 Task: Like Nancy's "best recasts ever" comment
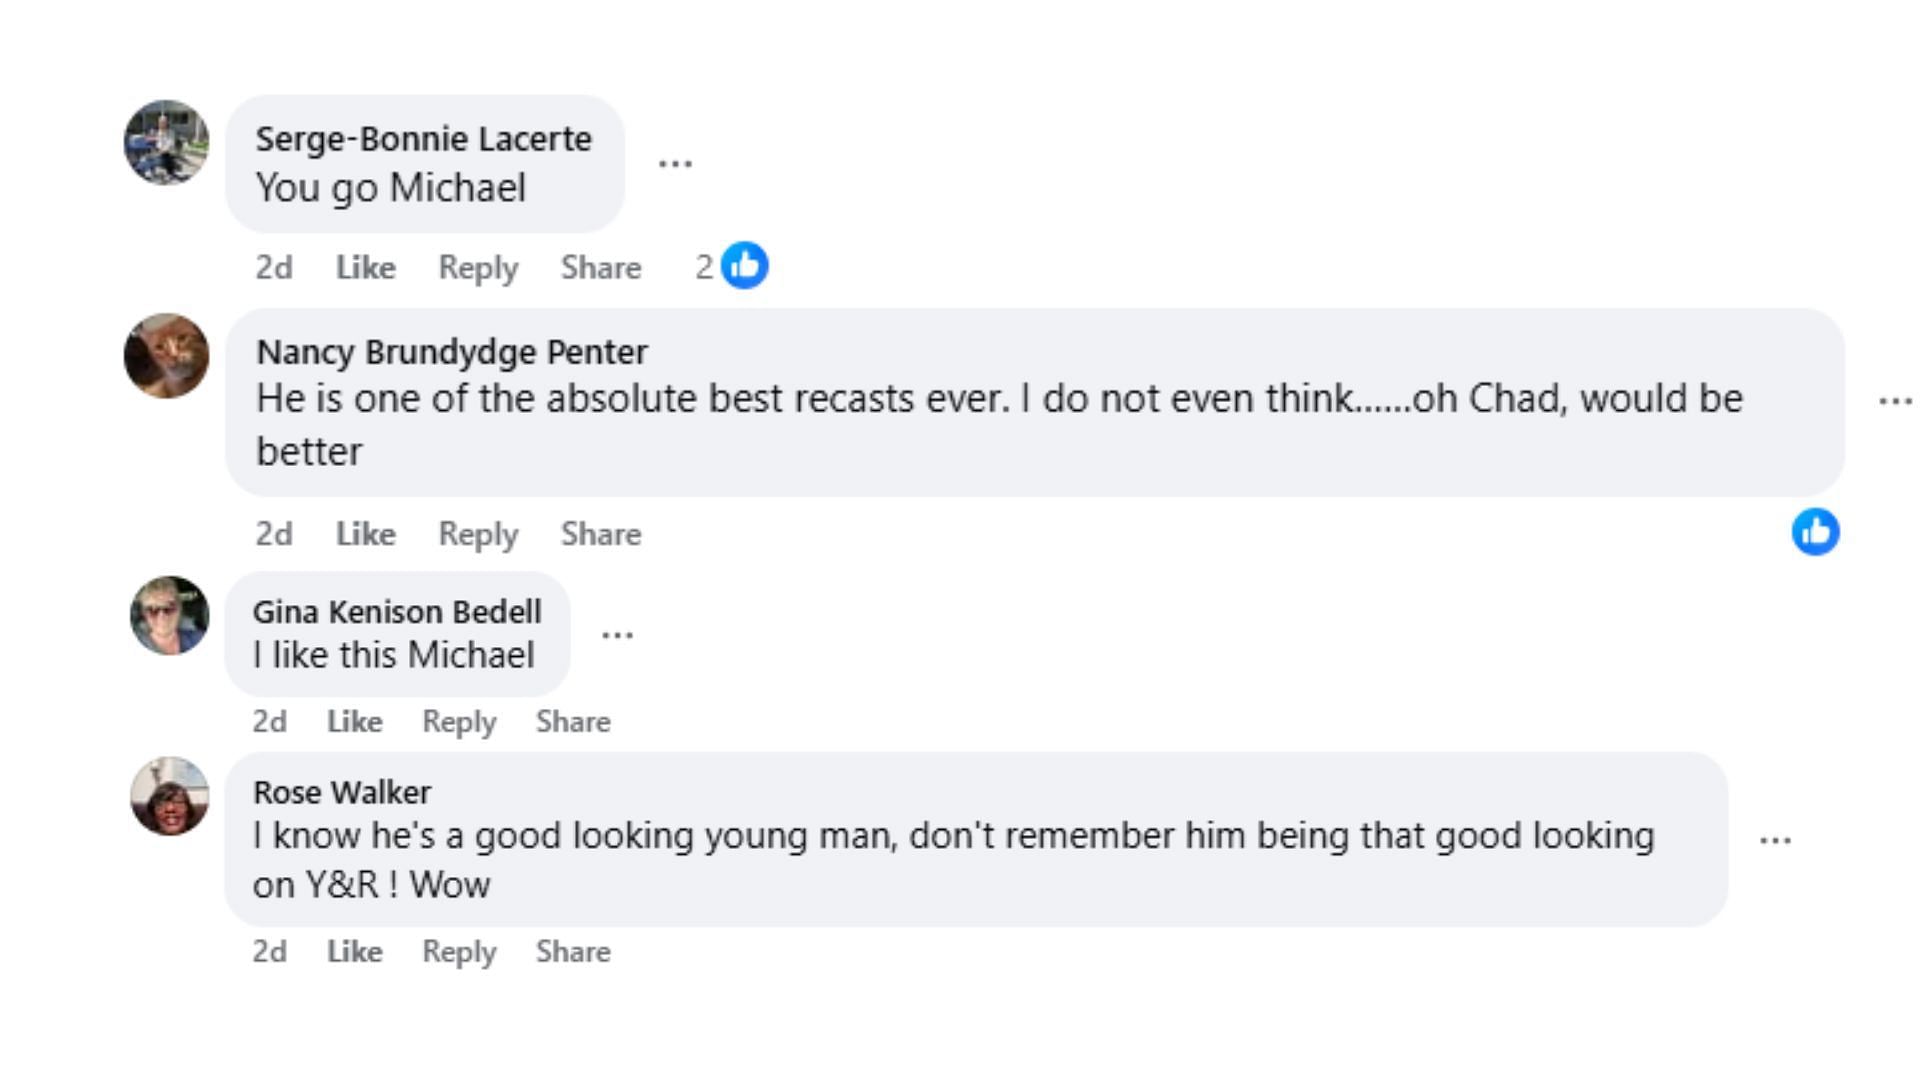pos(365,534)
